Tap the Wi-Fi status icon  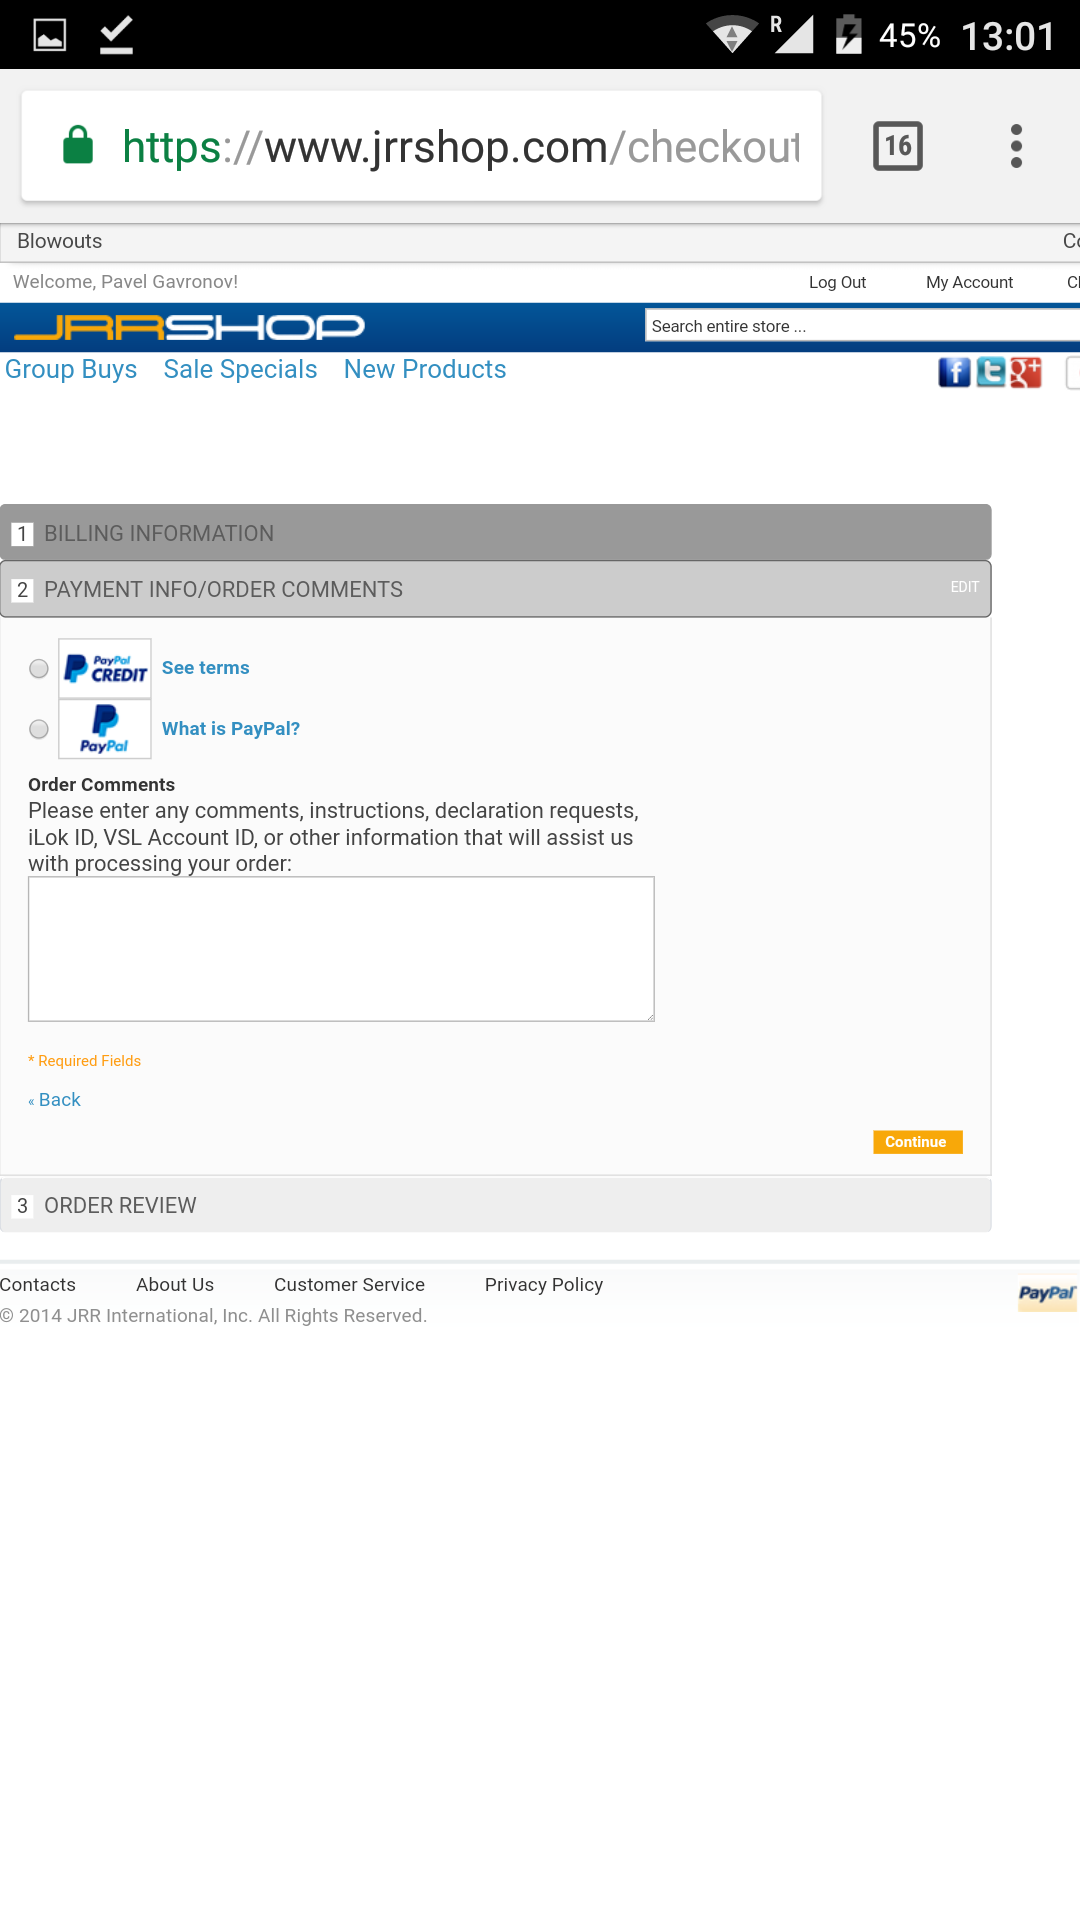[x=732, y=35]
